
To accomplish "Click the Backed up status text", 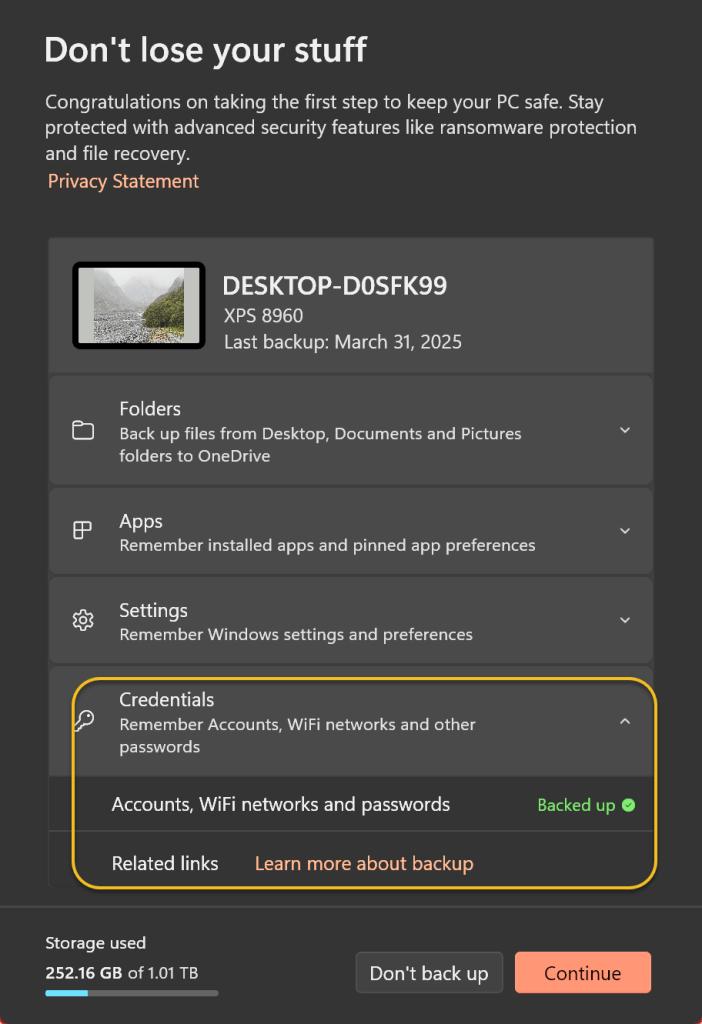I will click(576, 805).
